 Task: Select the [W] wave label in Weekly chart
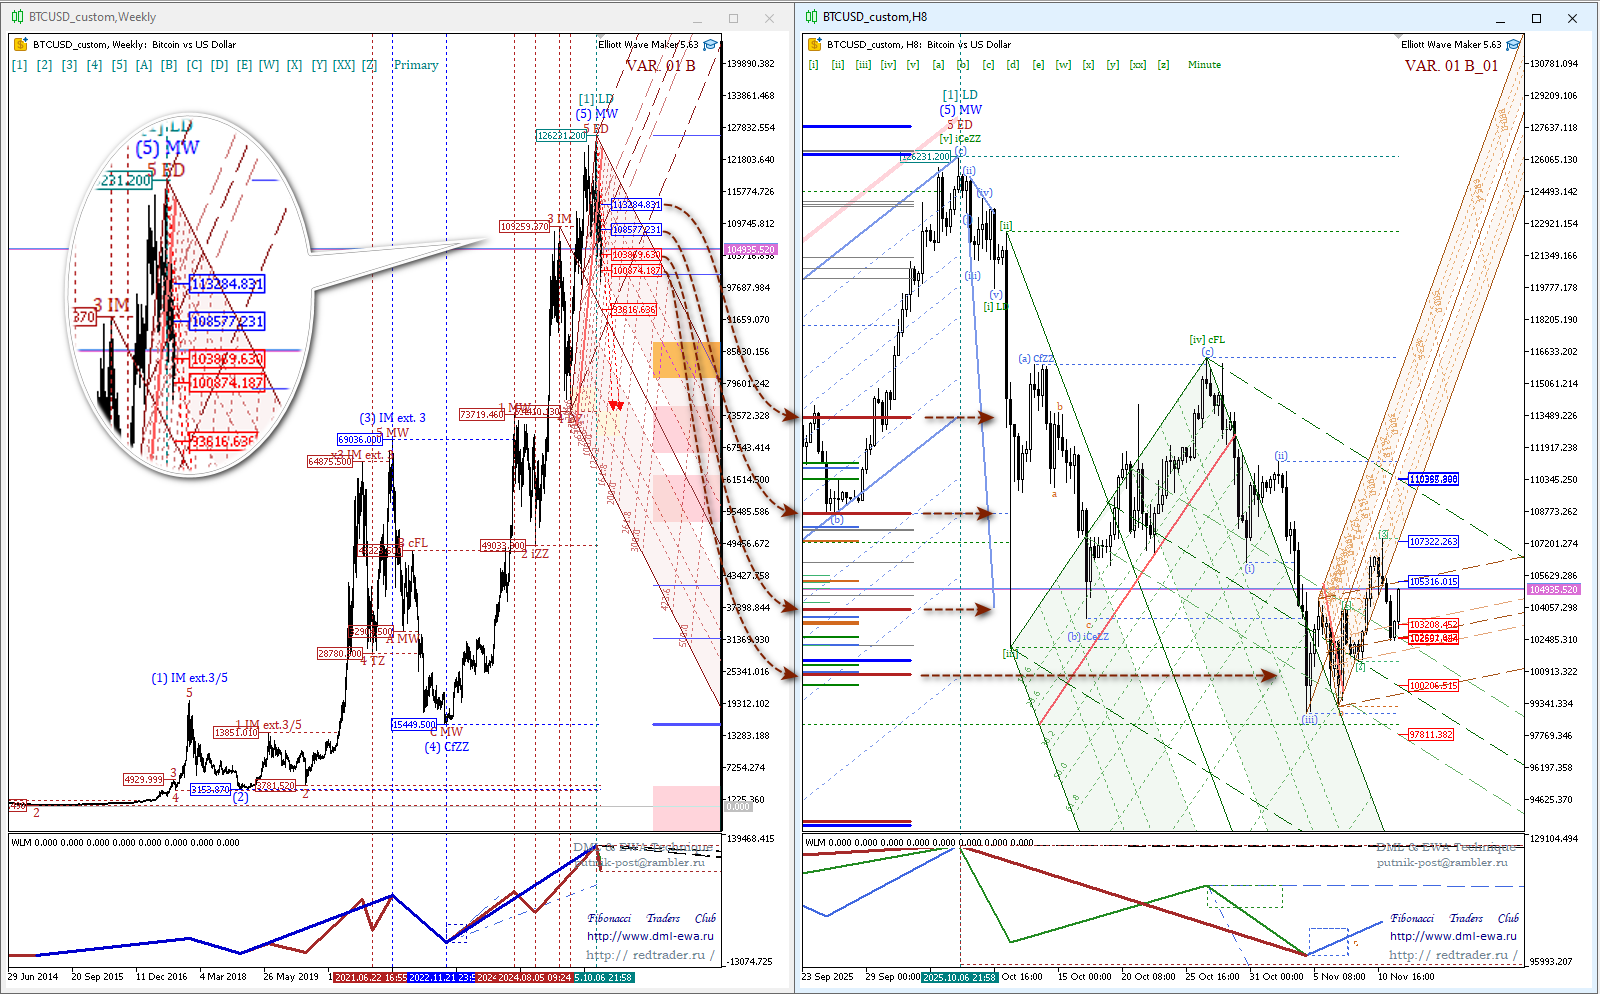click(x=269, y=65)
